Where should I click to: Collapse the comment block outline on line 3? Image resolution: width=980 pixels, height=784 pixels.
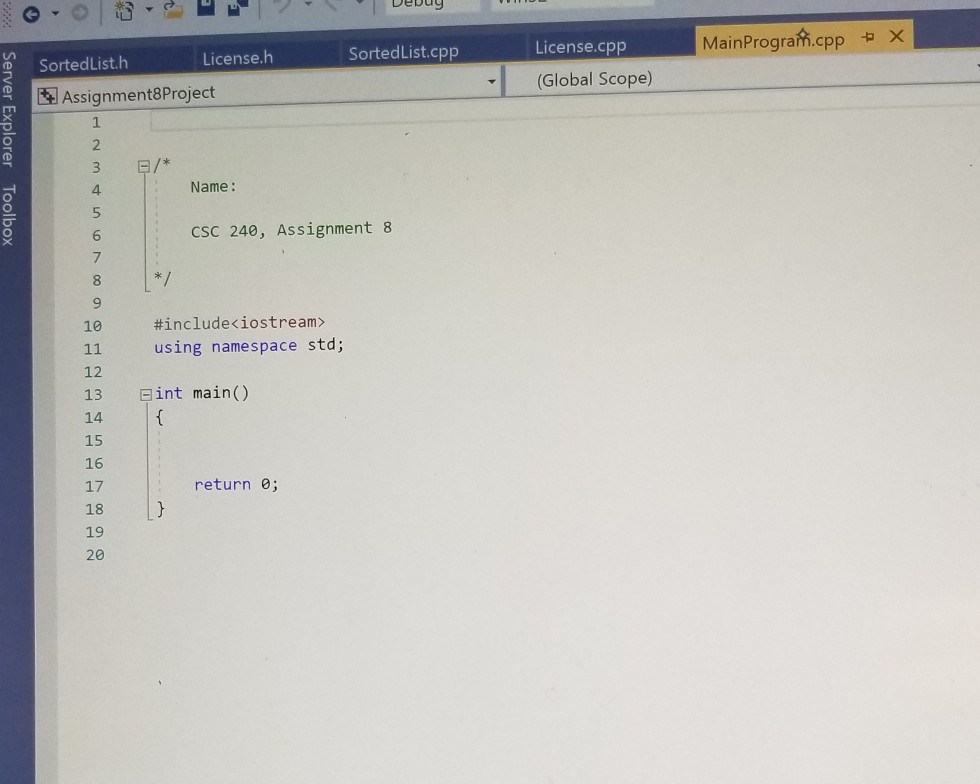pos(143,165)
